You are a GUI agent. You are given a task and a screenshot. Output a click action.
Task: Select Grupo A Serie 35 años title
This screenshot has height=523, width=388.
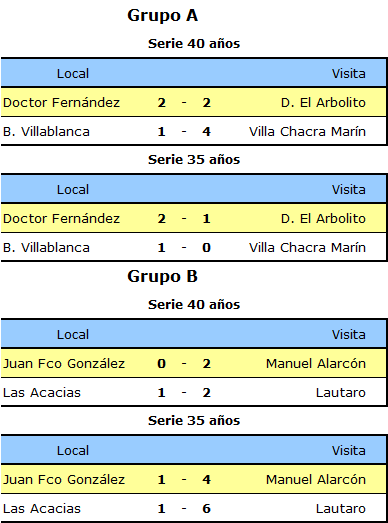click(194, 160)
